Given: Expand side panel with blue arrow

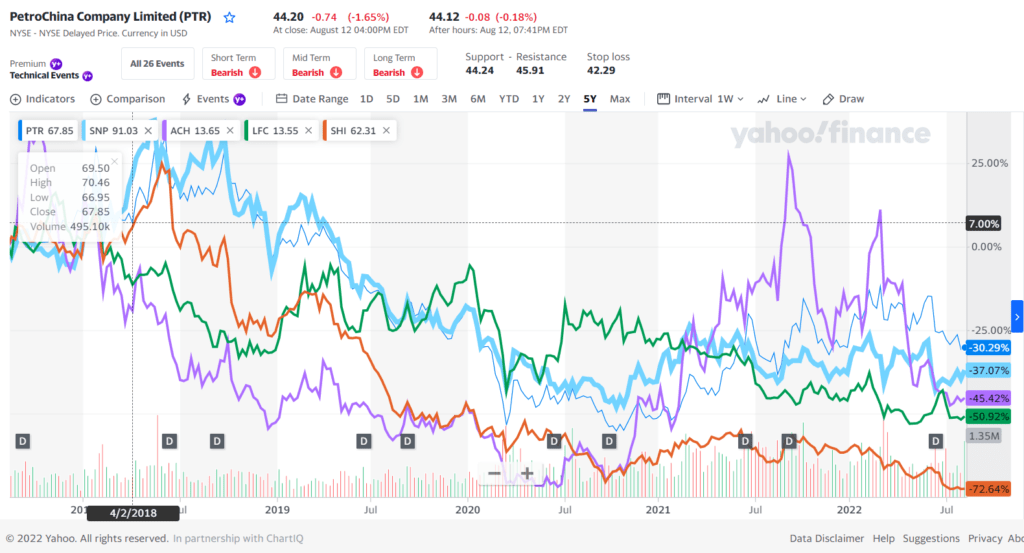Looking at the screenshot, I should click(x=1017, y=317).
